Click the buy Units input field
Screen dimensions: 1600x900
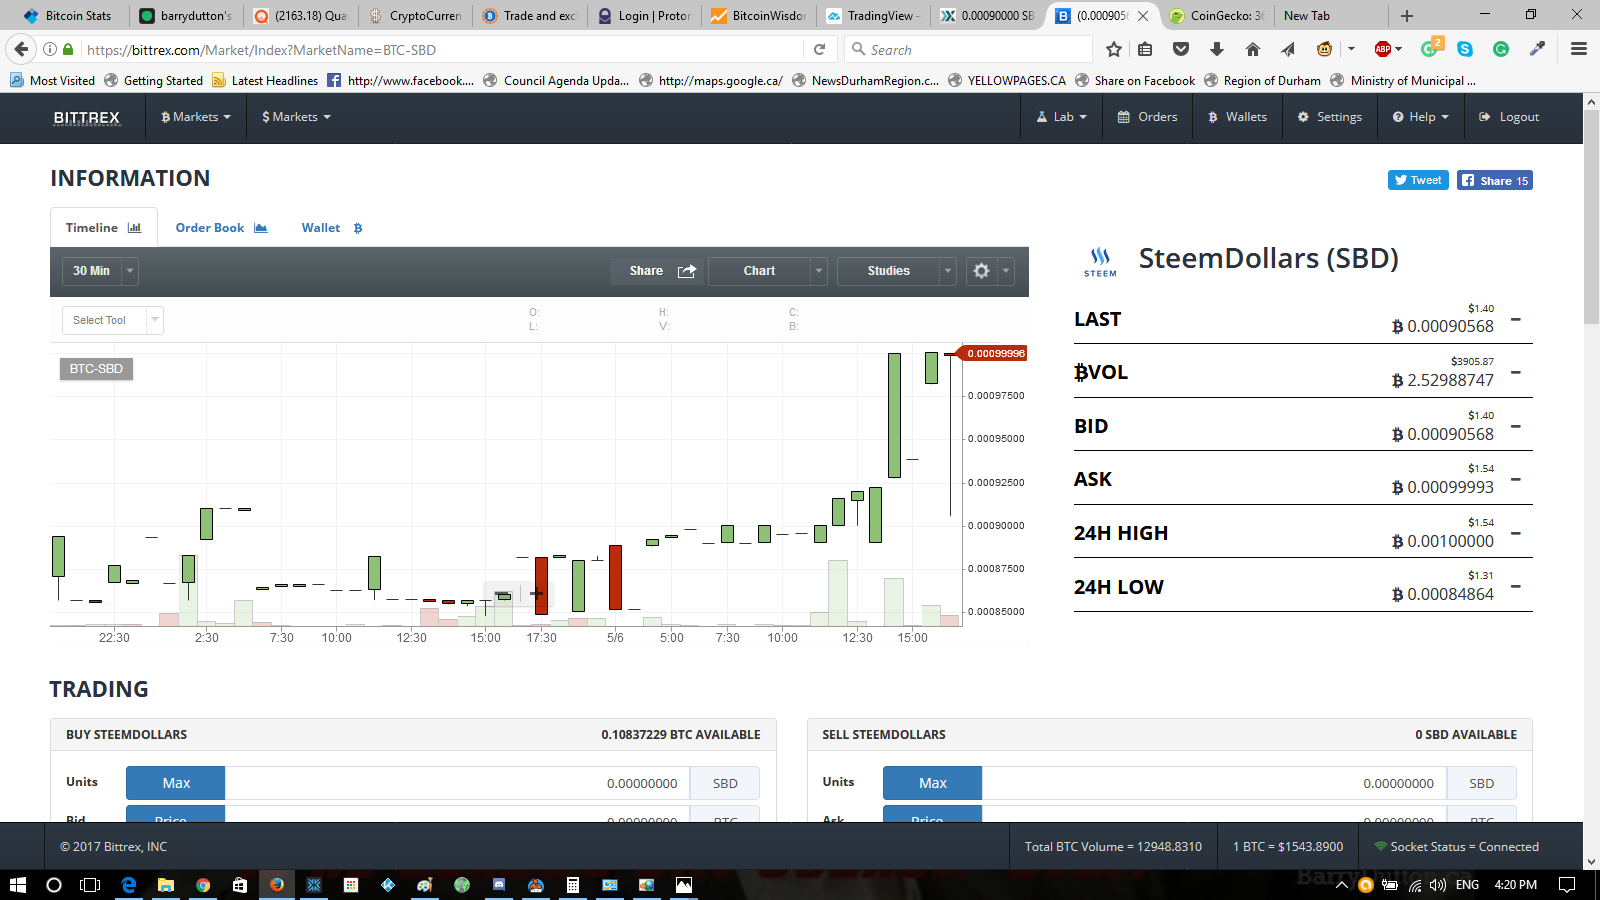[458, 783]
